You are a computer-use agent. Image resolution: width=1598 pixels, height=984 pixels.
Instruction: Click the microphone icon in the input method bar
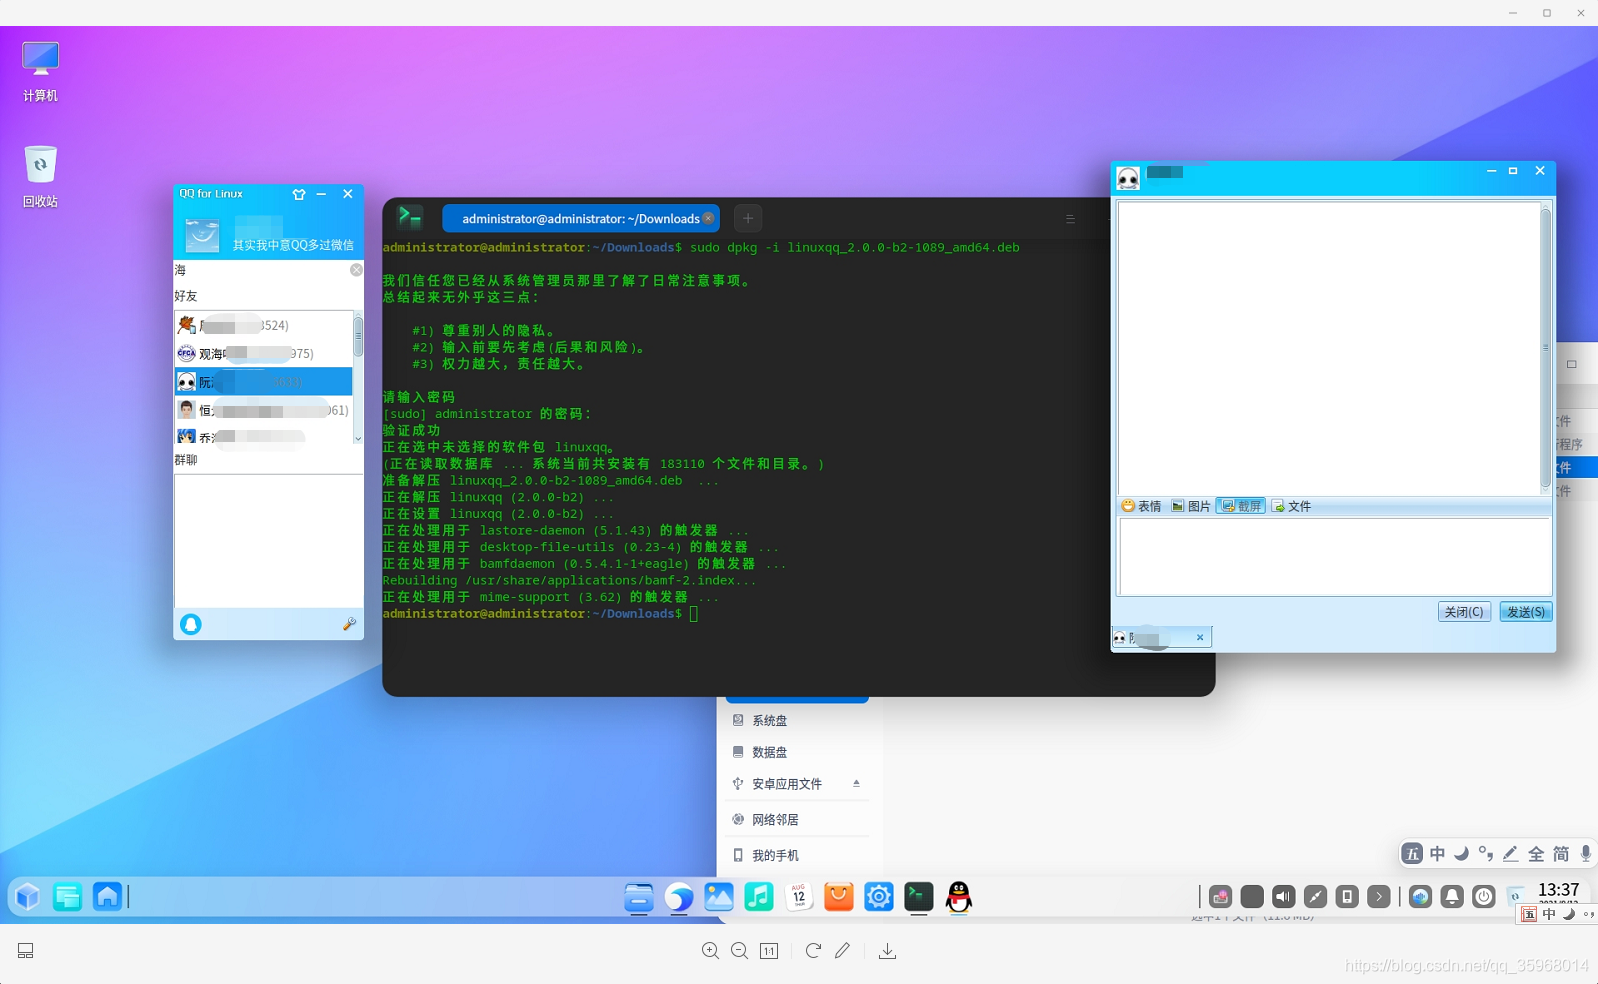[x=1585, y=853]
